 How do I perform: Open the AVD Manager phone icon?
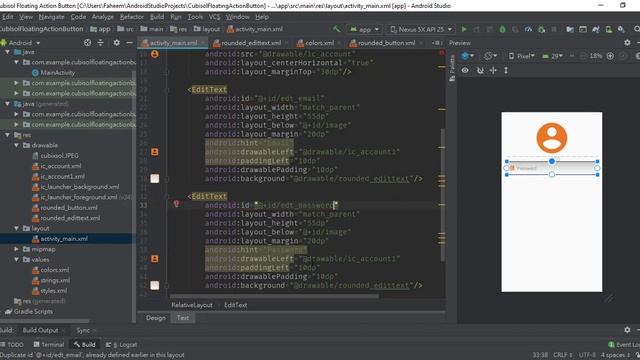coord(608,29)
